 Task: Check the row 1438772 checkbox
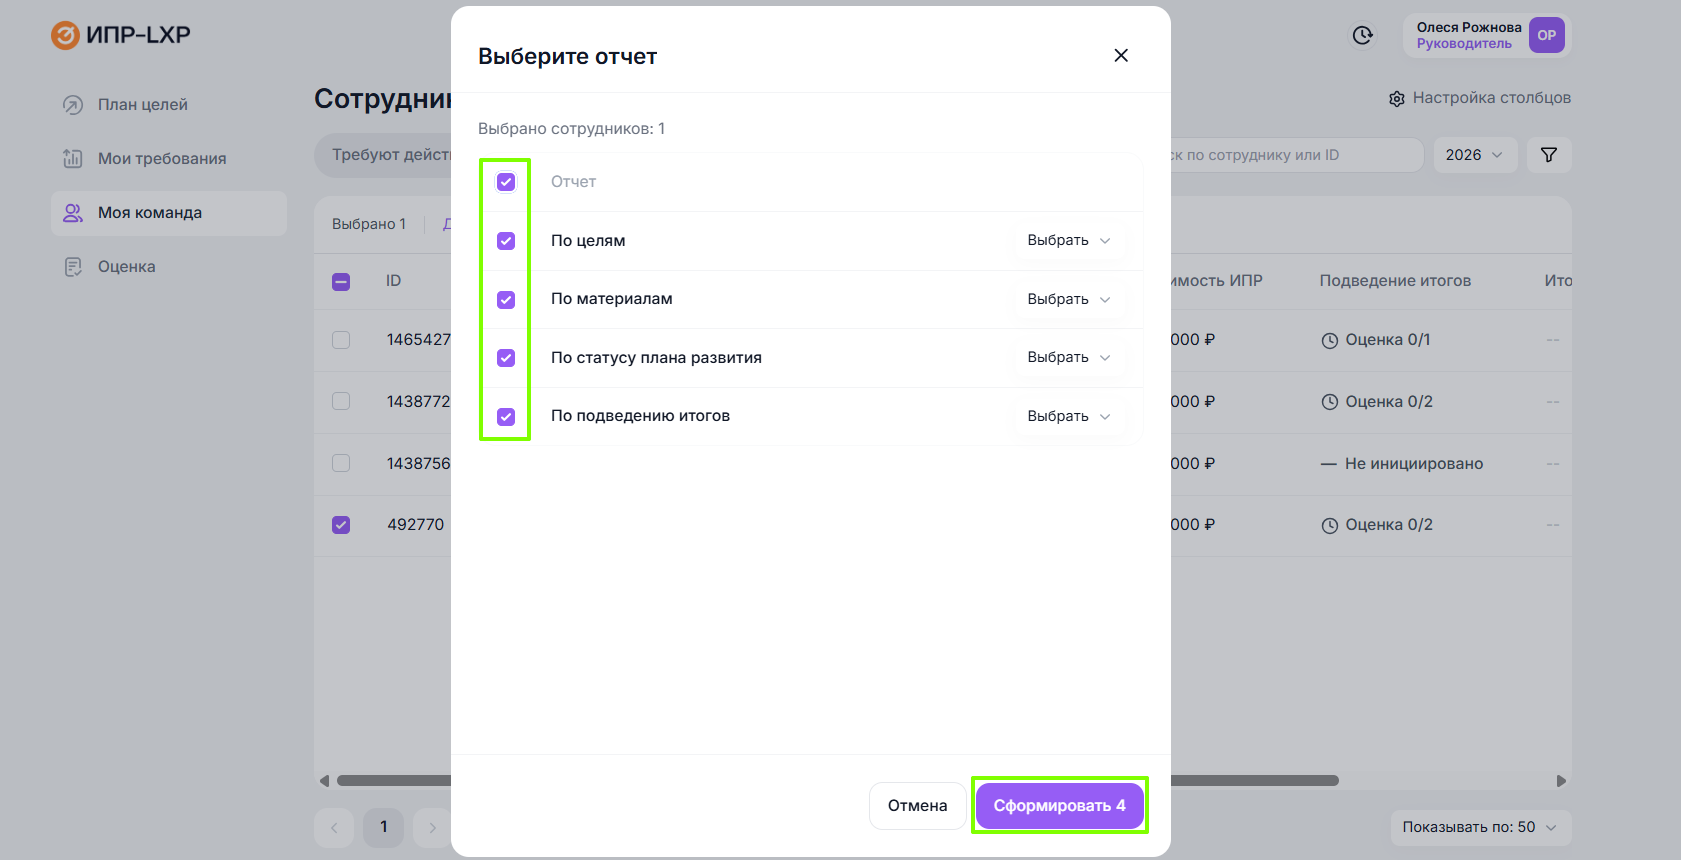pos(341,401)
